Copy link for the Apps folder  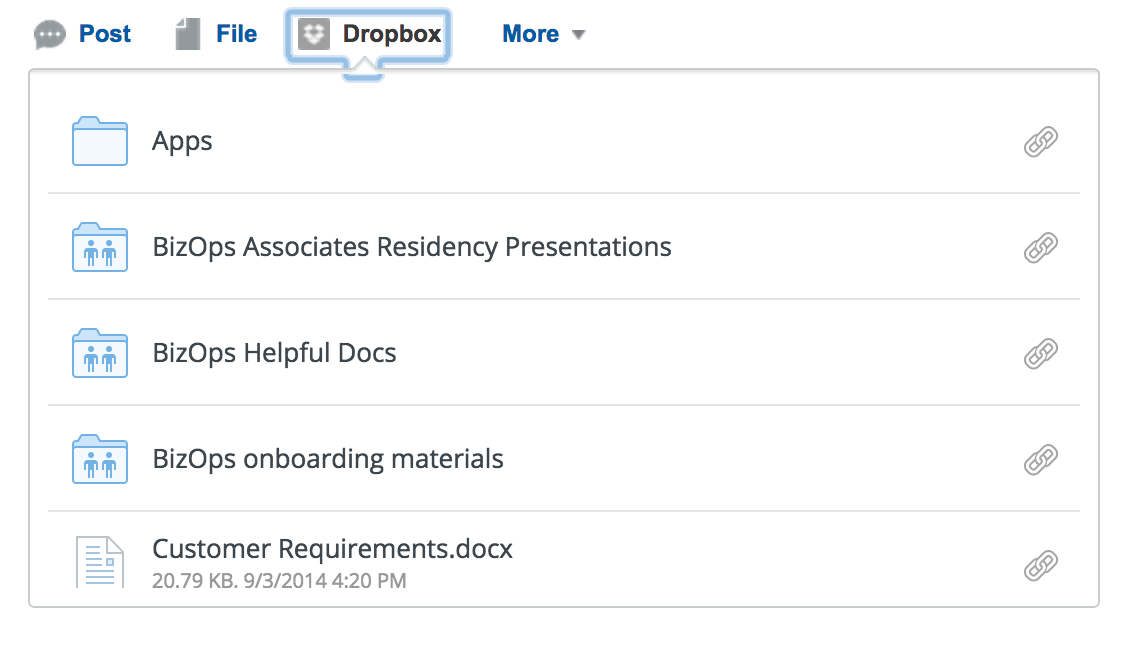1041,142
